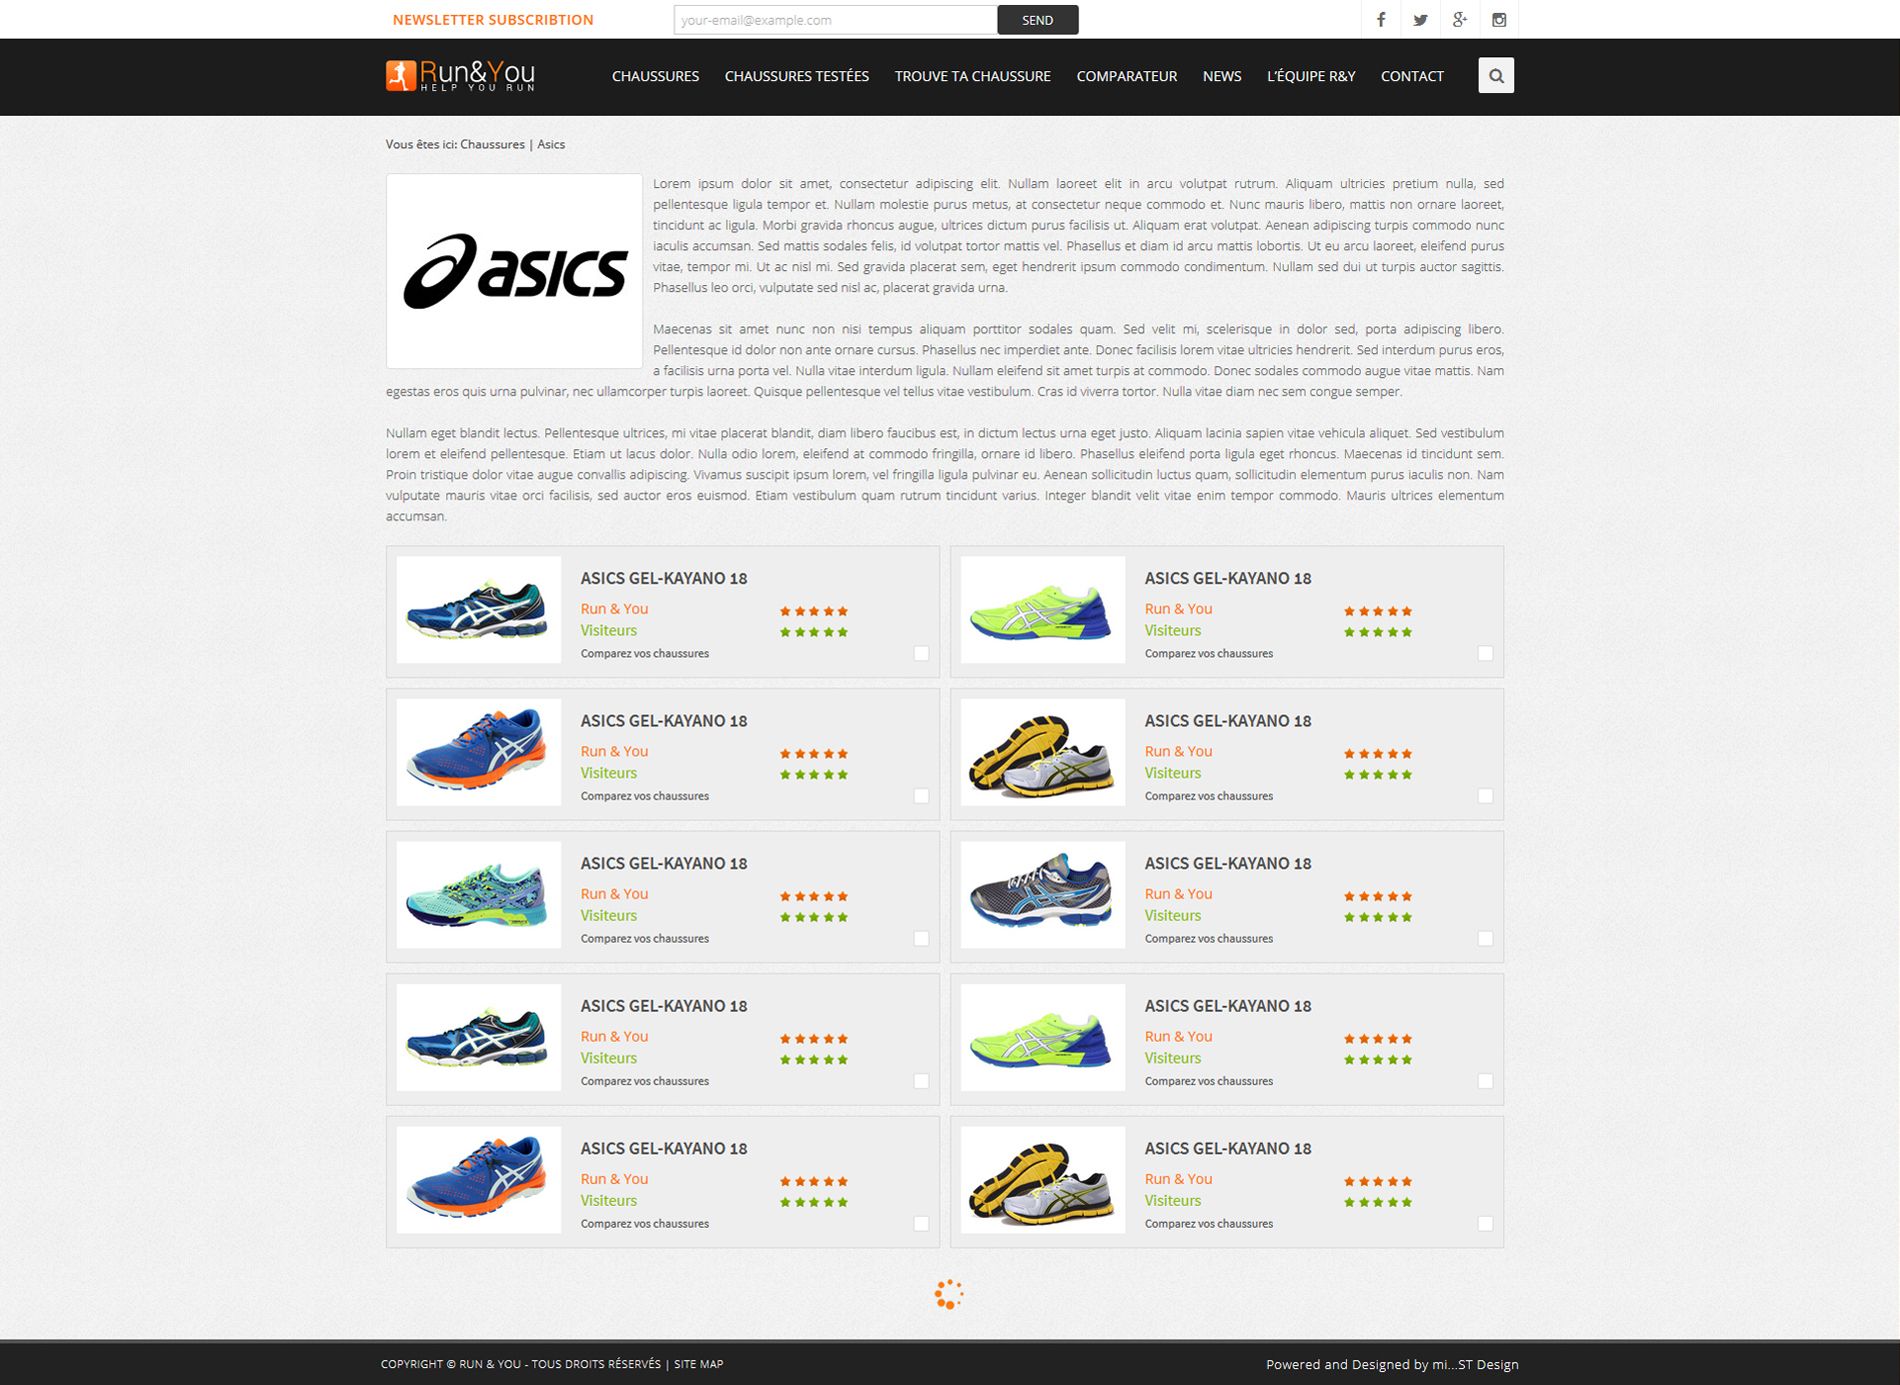Image resolution: width=1900 pixels, height=1385 pixels.
Task: Go to TROUVE TA CHAUSSURE
Action: (x=972, y=76)
